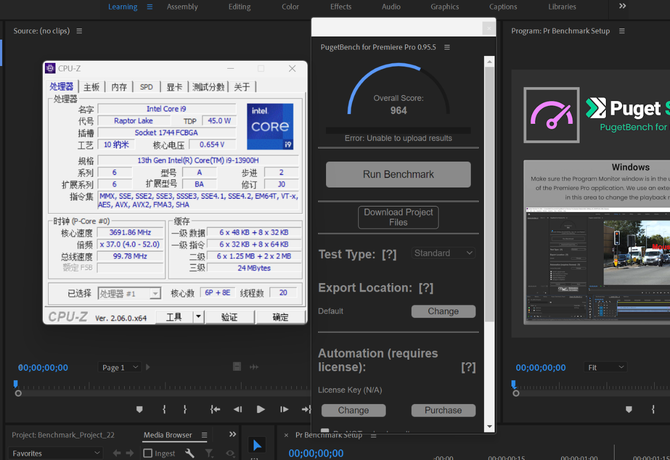
Task: Show hidden project panel tabs via the double-chevron
Action: [232, 434]
